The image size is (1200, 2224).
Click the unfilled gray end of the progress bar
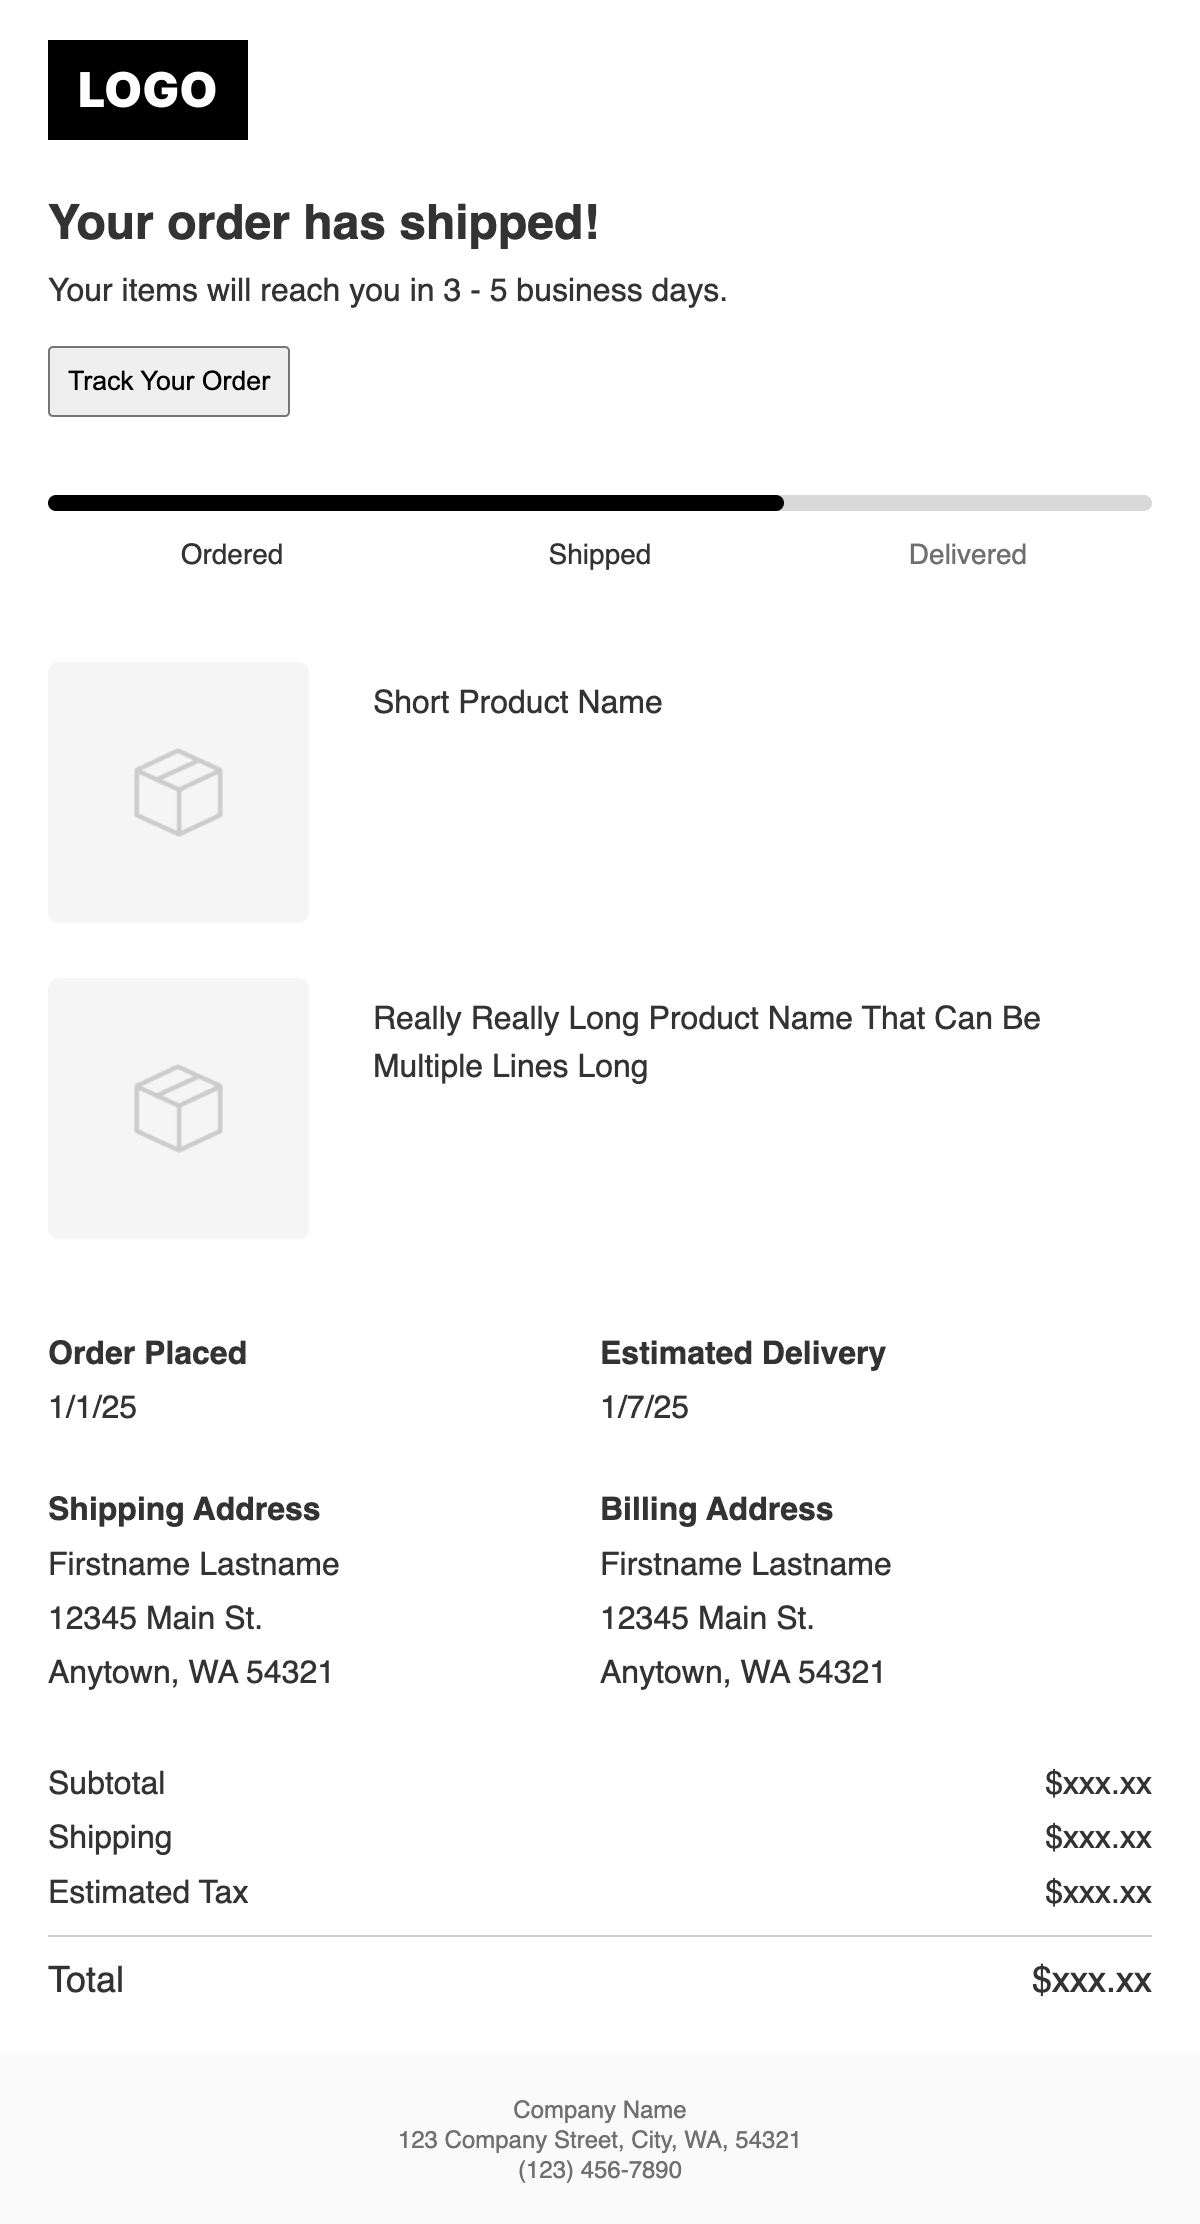pyautogui.click(x=968, y=503)
